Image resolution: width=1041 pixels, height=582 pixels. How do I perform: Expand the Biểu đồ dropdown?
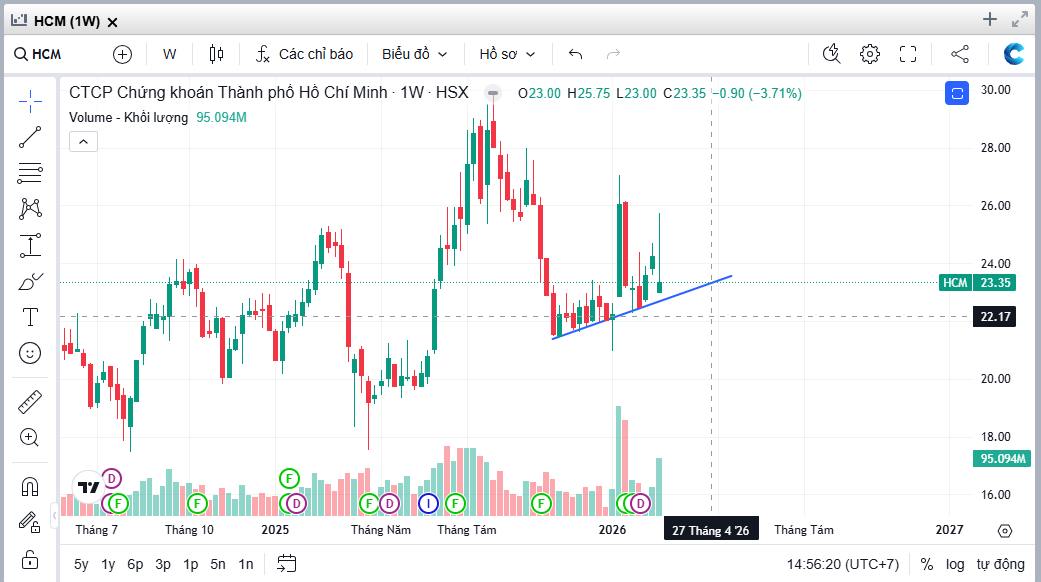[414, 54]
